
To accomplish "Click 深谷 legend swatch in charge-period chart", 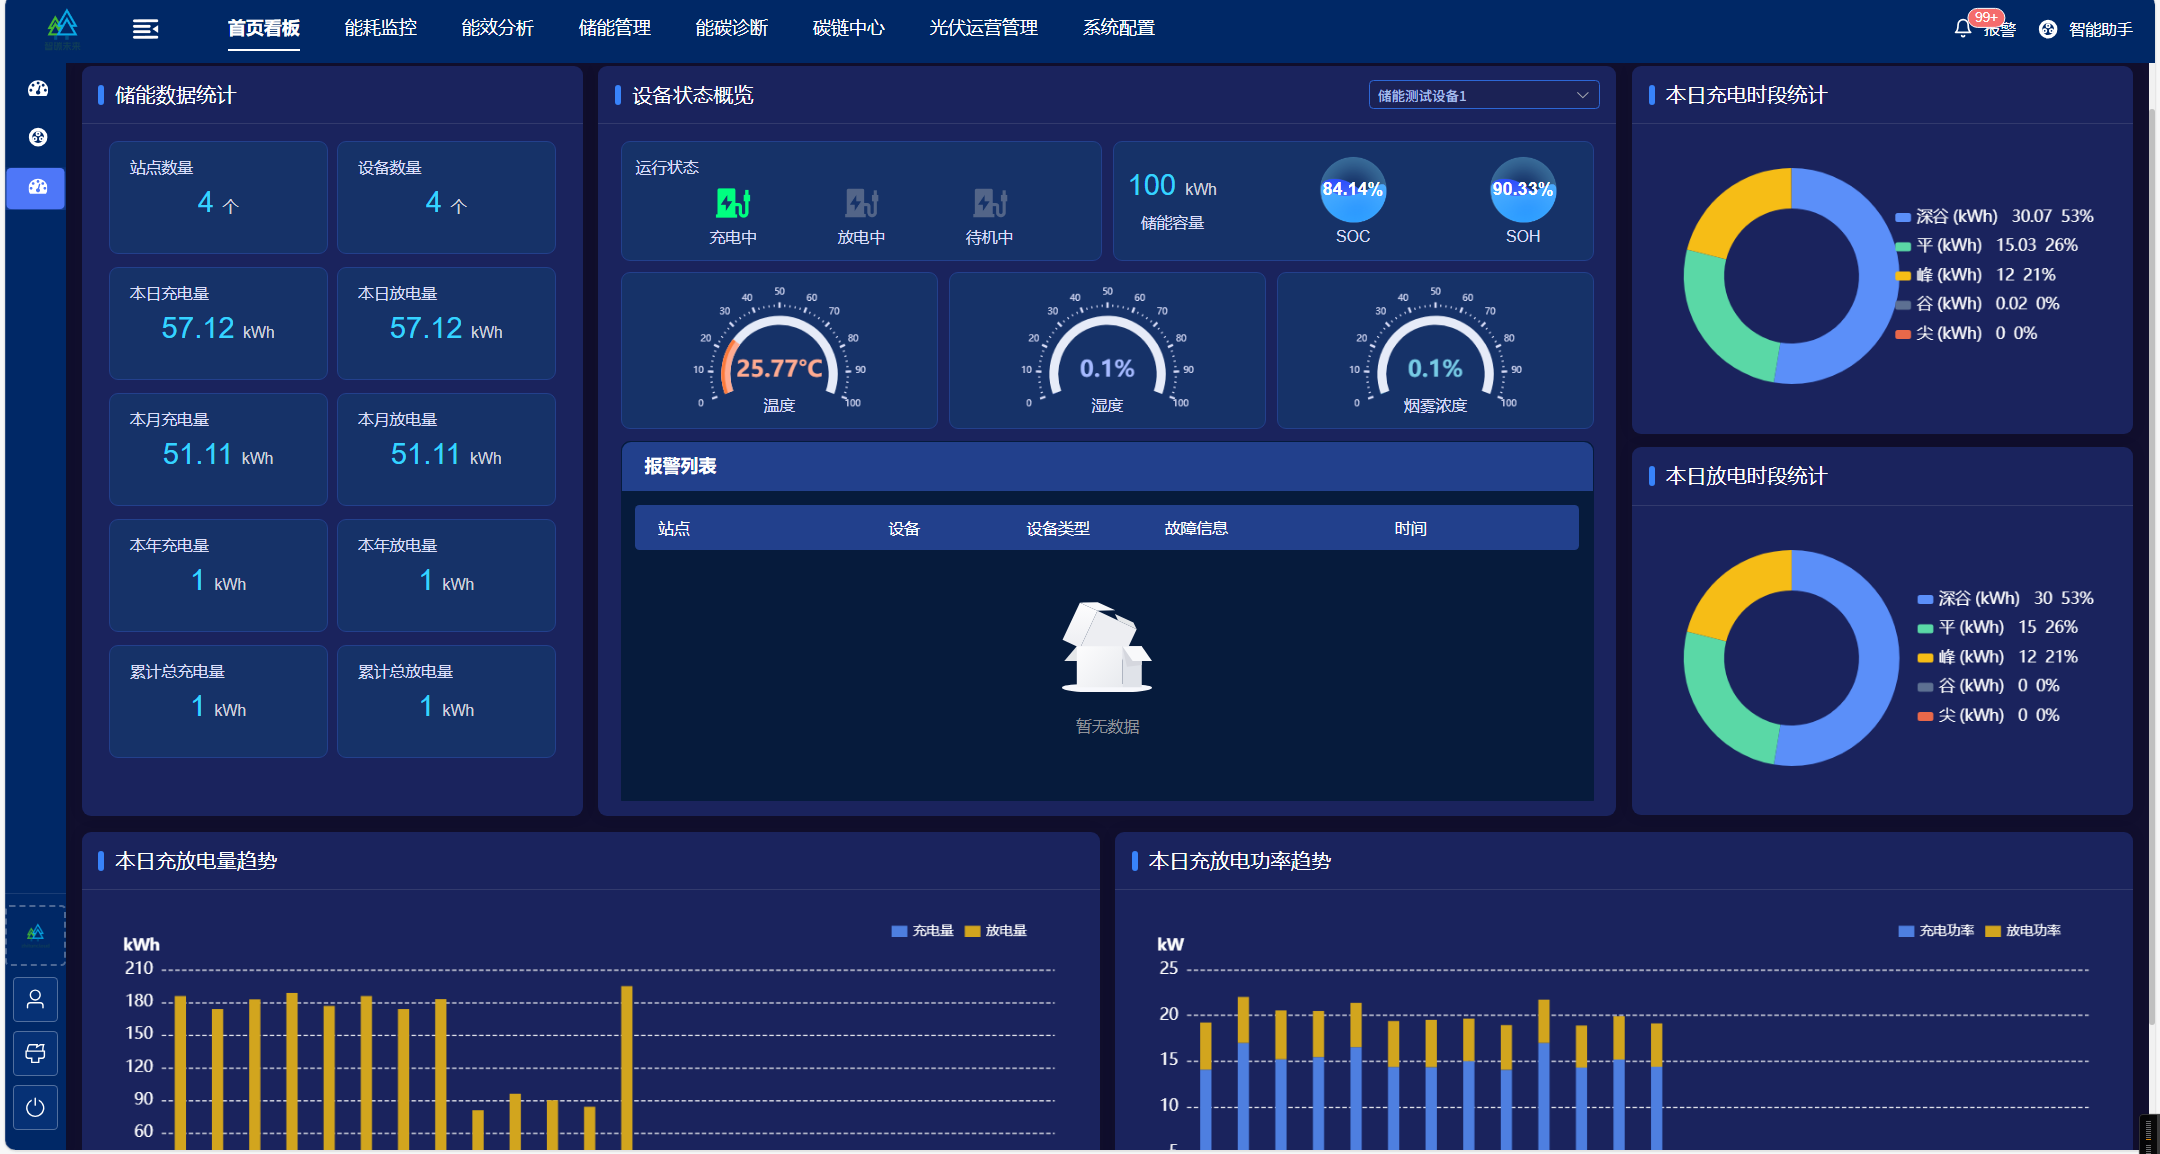I will [x=1903, y=217].
